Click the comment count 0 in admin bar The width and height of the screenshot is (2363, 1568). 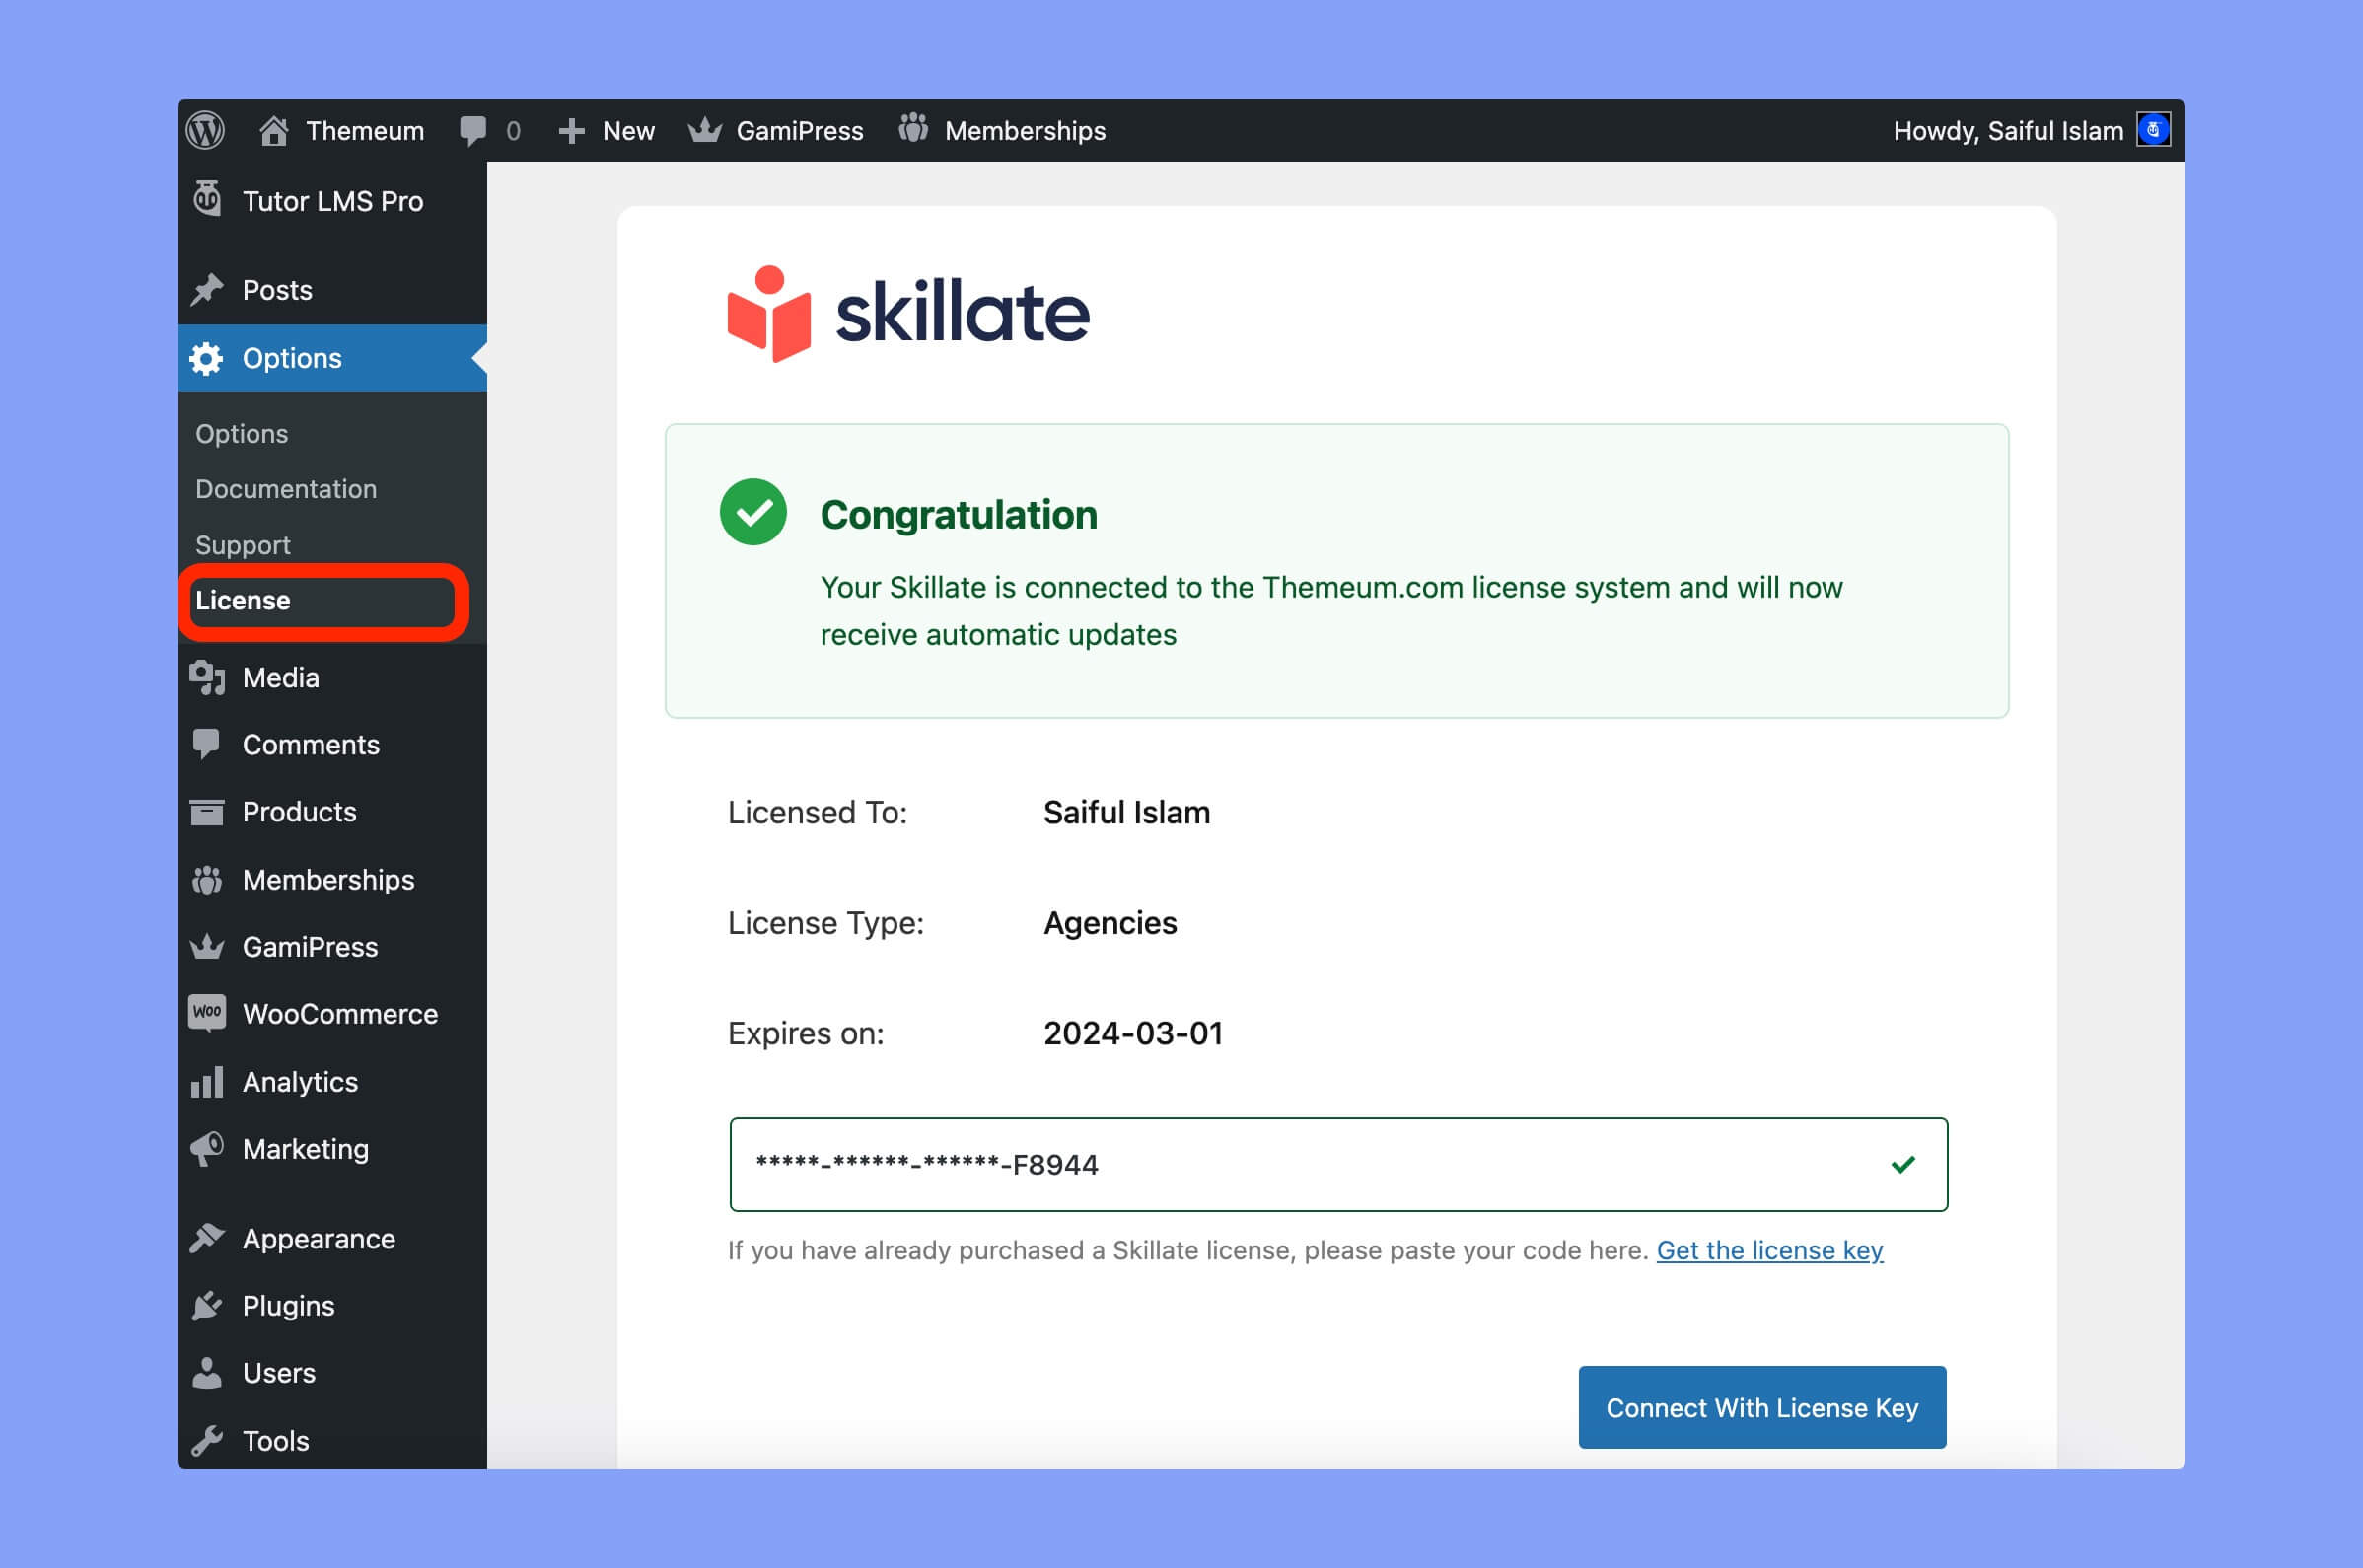513,131
